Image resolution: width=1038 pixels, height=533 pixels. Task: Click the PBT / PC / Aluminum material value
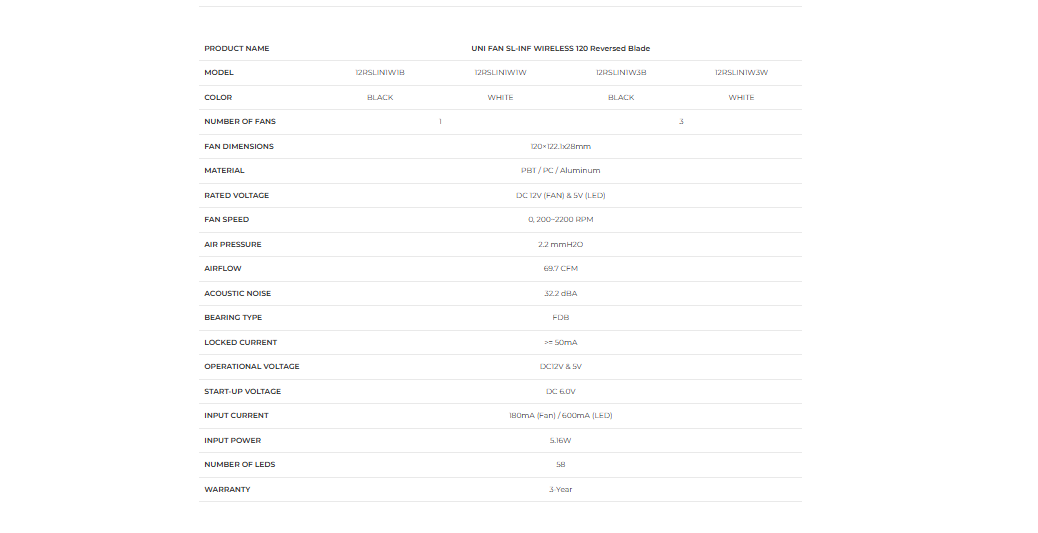point(560,171)
